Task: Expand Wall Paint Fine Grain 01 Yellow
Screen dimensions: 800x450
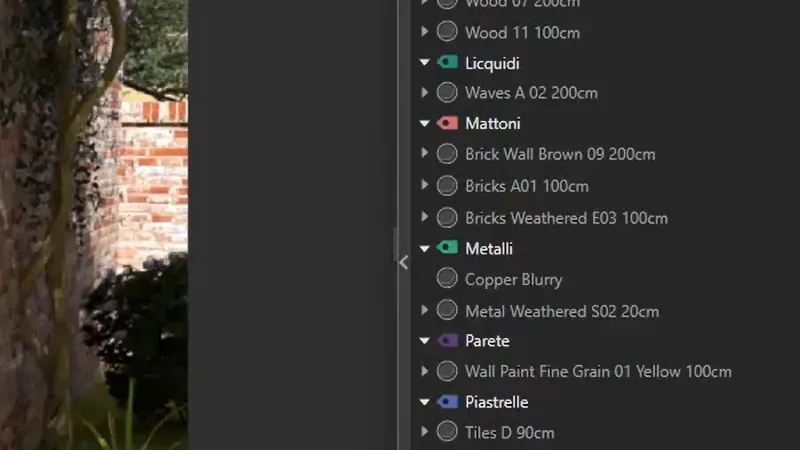Action: pos(424,371)
